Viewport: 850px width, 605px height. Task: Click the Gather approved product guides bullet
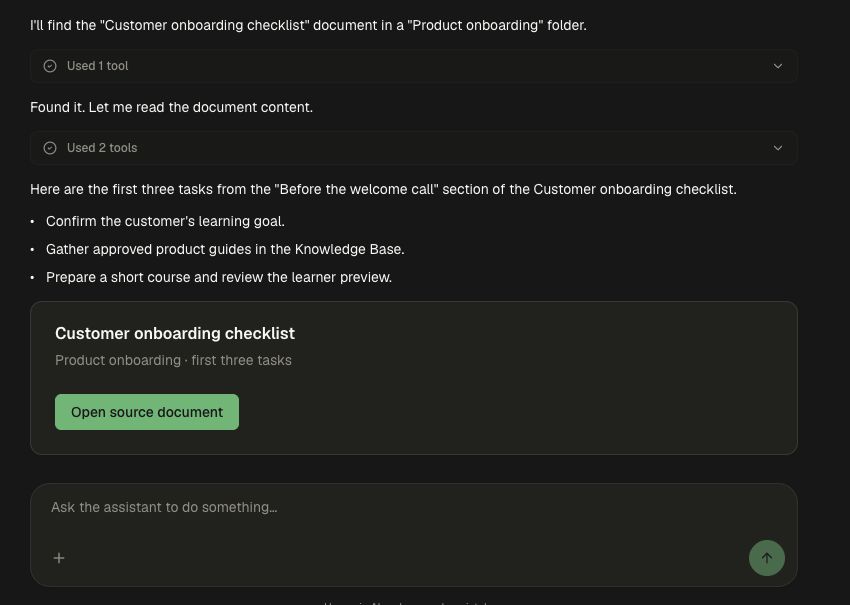pyautogui.click(x=225, y=249)
